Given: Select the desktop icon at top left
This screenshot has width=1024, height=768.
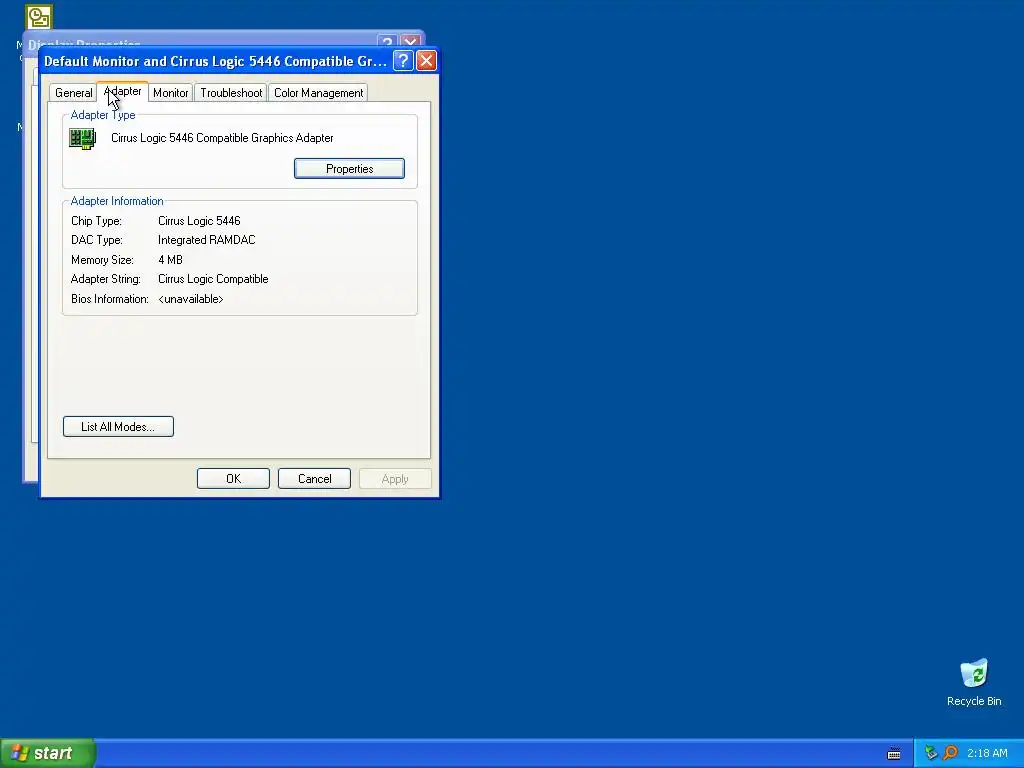Looking at the screenshot, I should (39, 17).
